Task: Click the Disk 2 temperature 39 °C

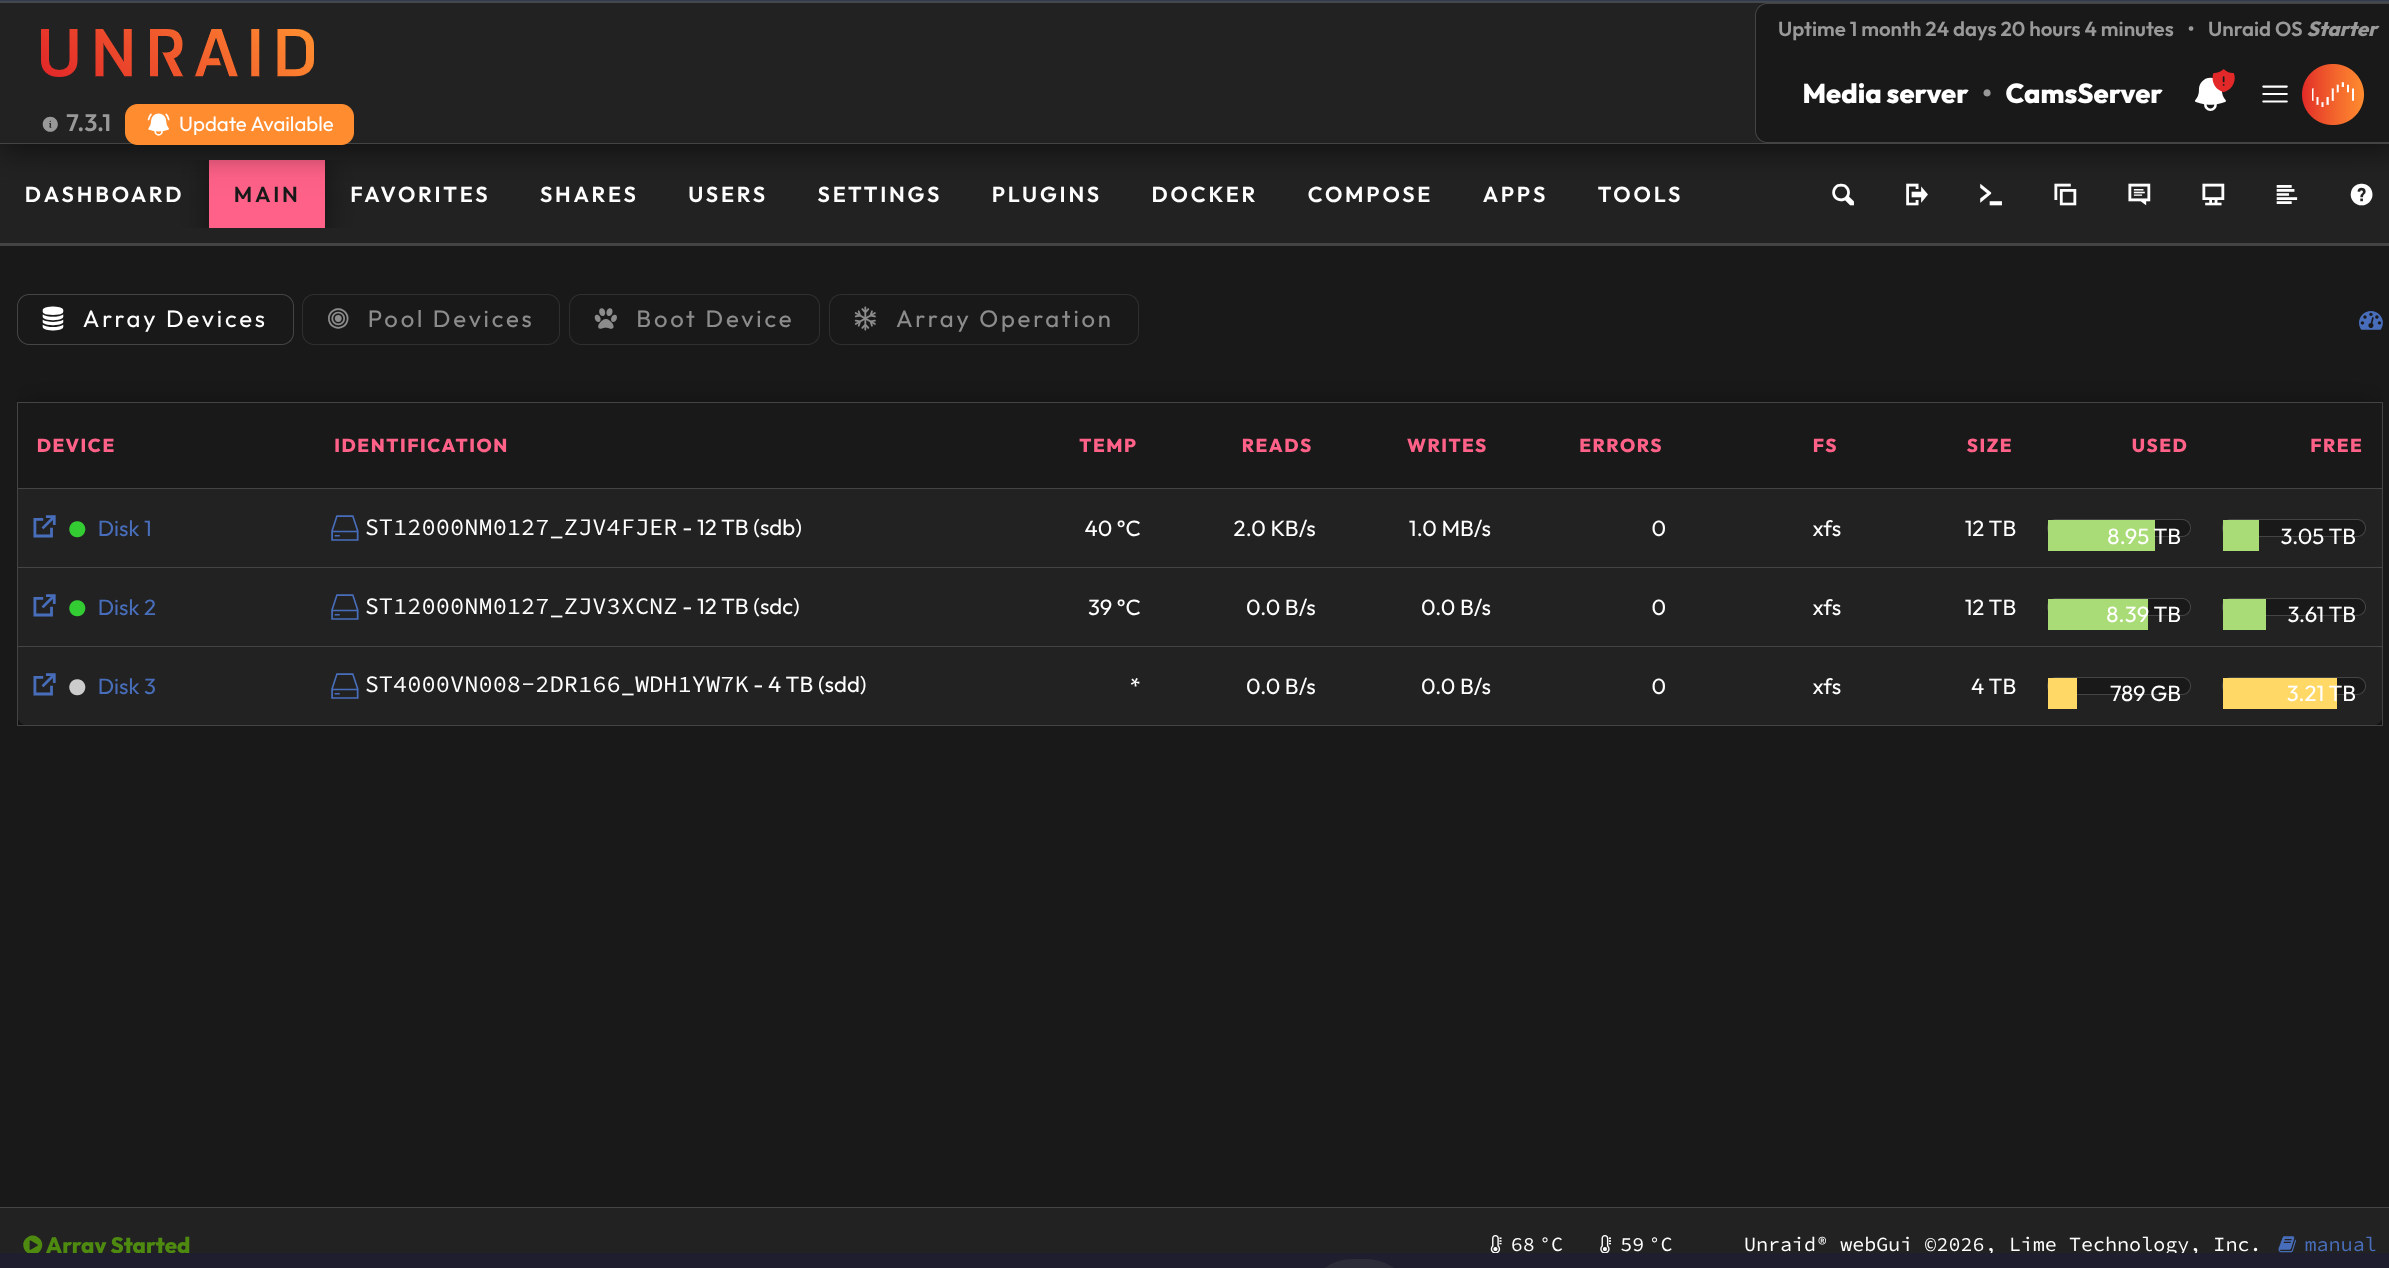Action: click(1114, 608)
